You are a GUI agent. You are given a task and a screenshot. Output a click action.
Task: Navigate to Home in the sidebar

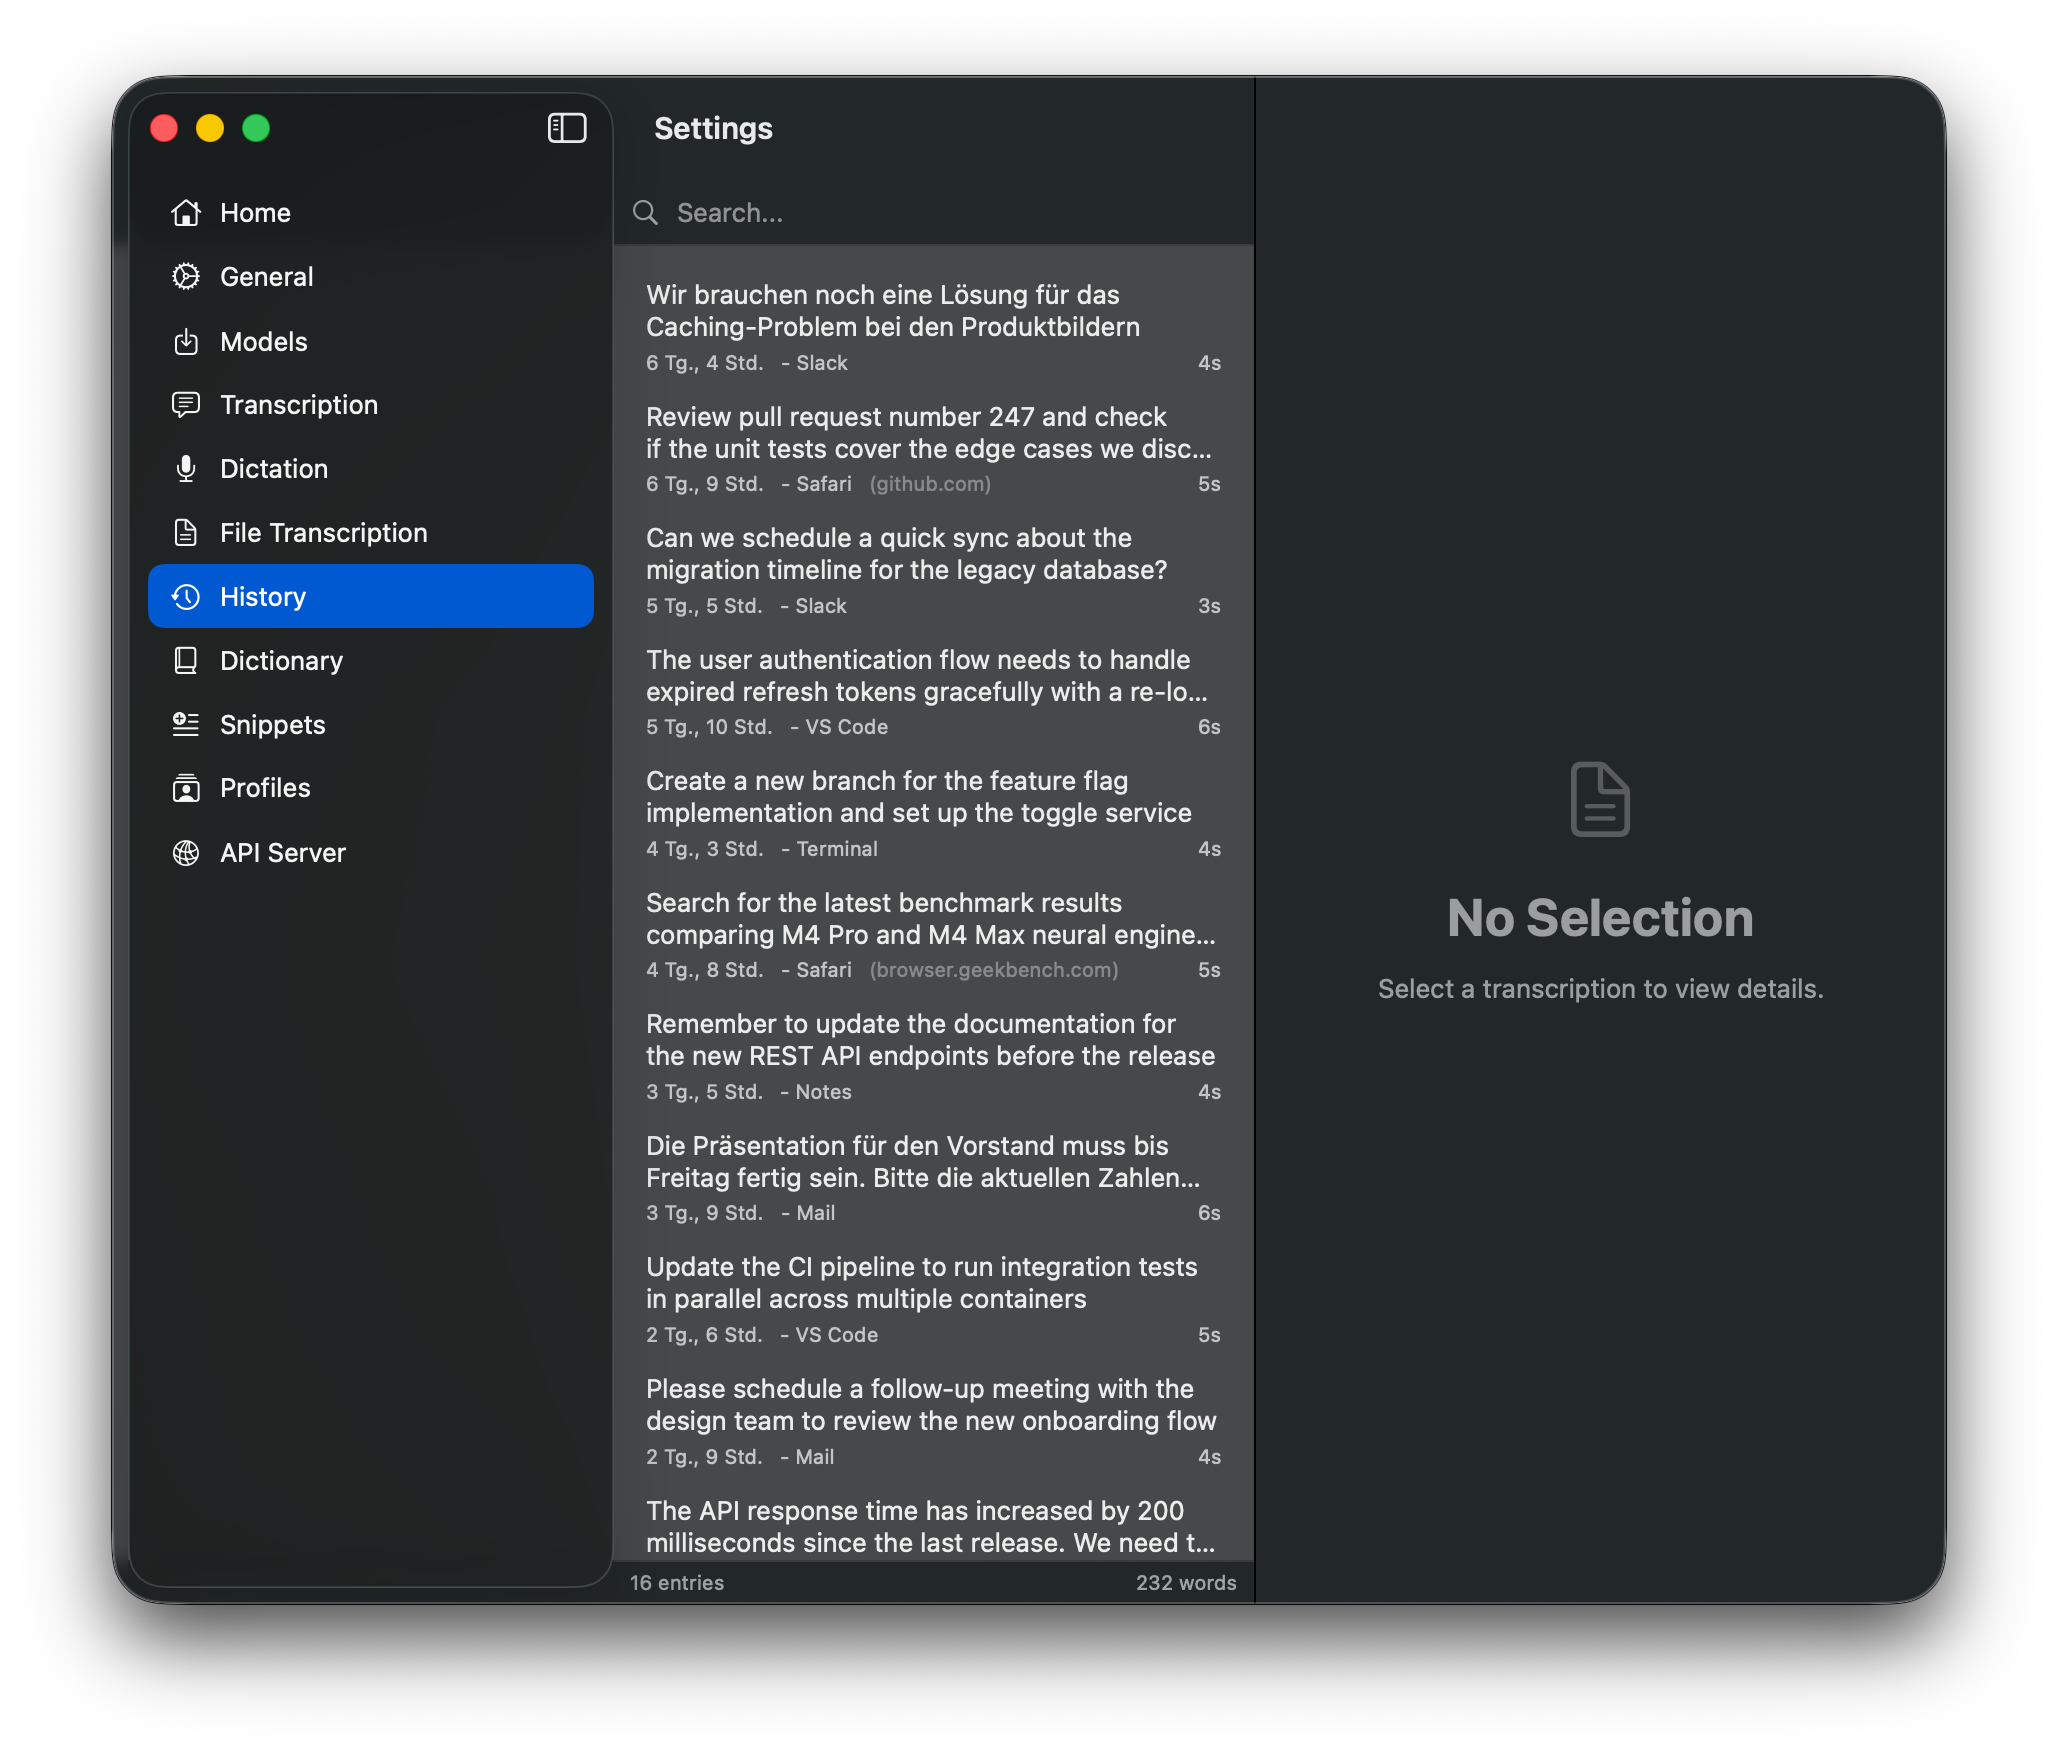tap(255, 212)
